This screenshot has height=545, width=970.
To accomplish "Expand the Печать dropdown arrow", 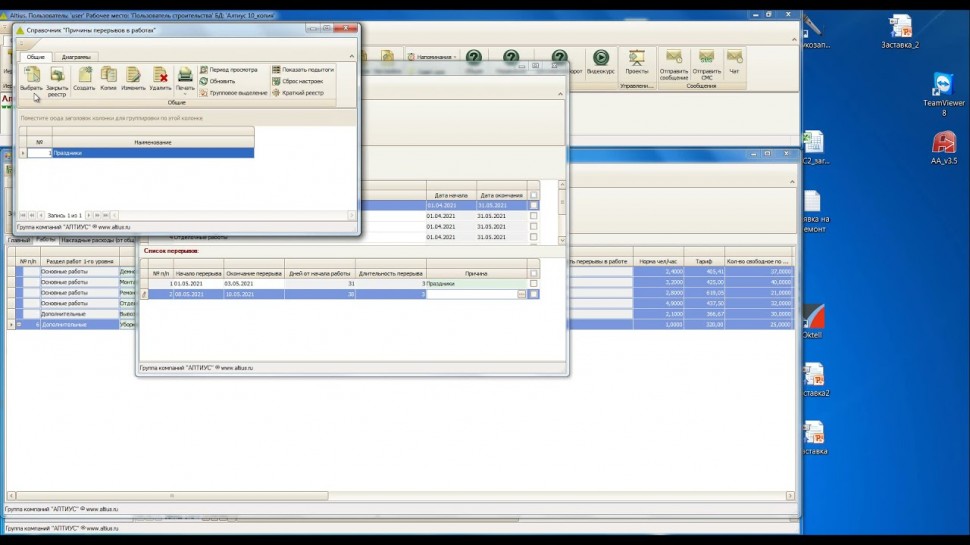I will point(185,95).
